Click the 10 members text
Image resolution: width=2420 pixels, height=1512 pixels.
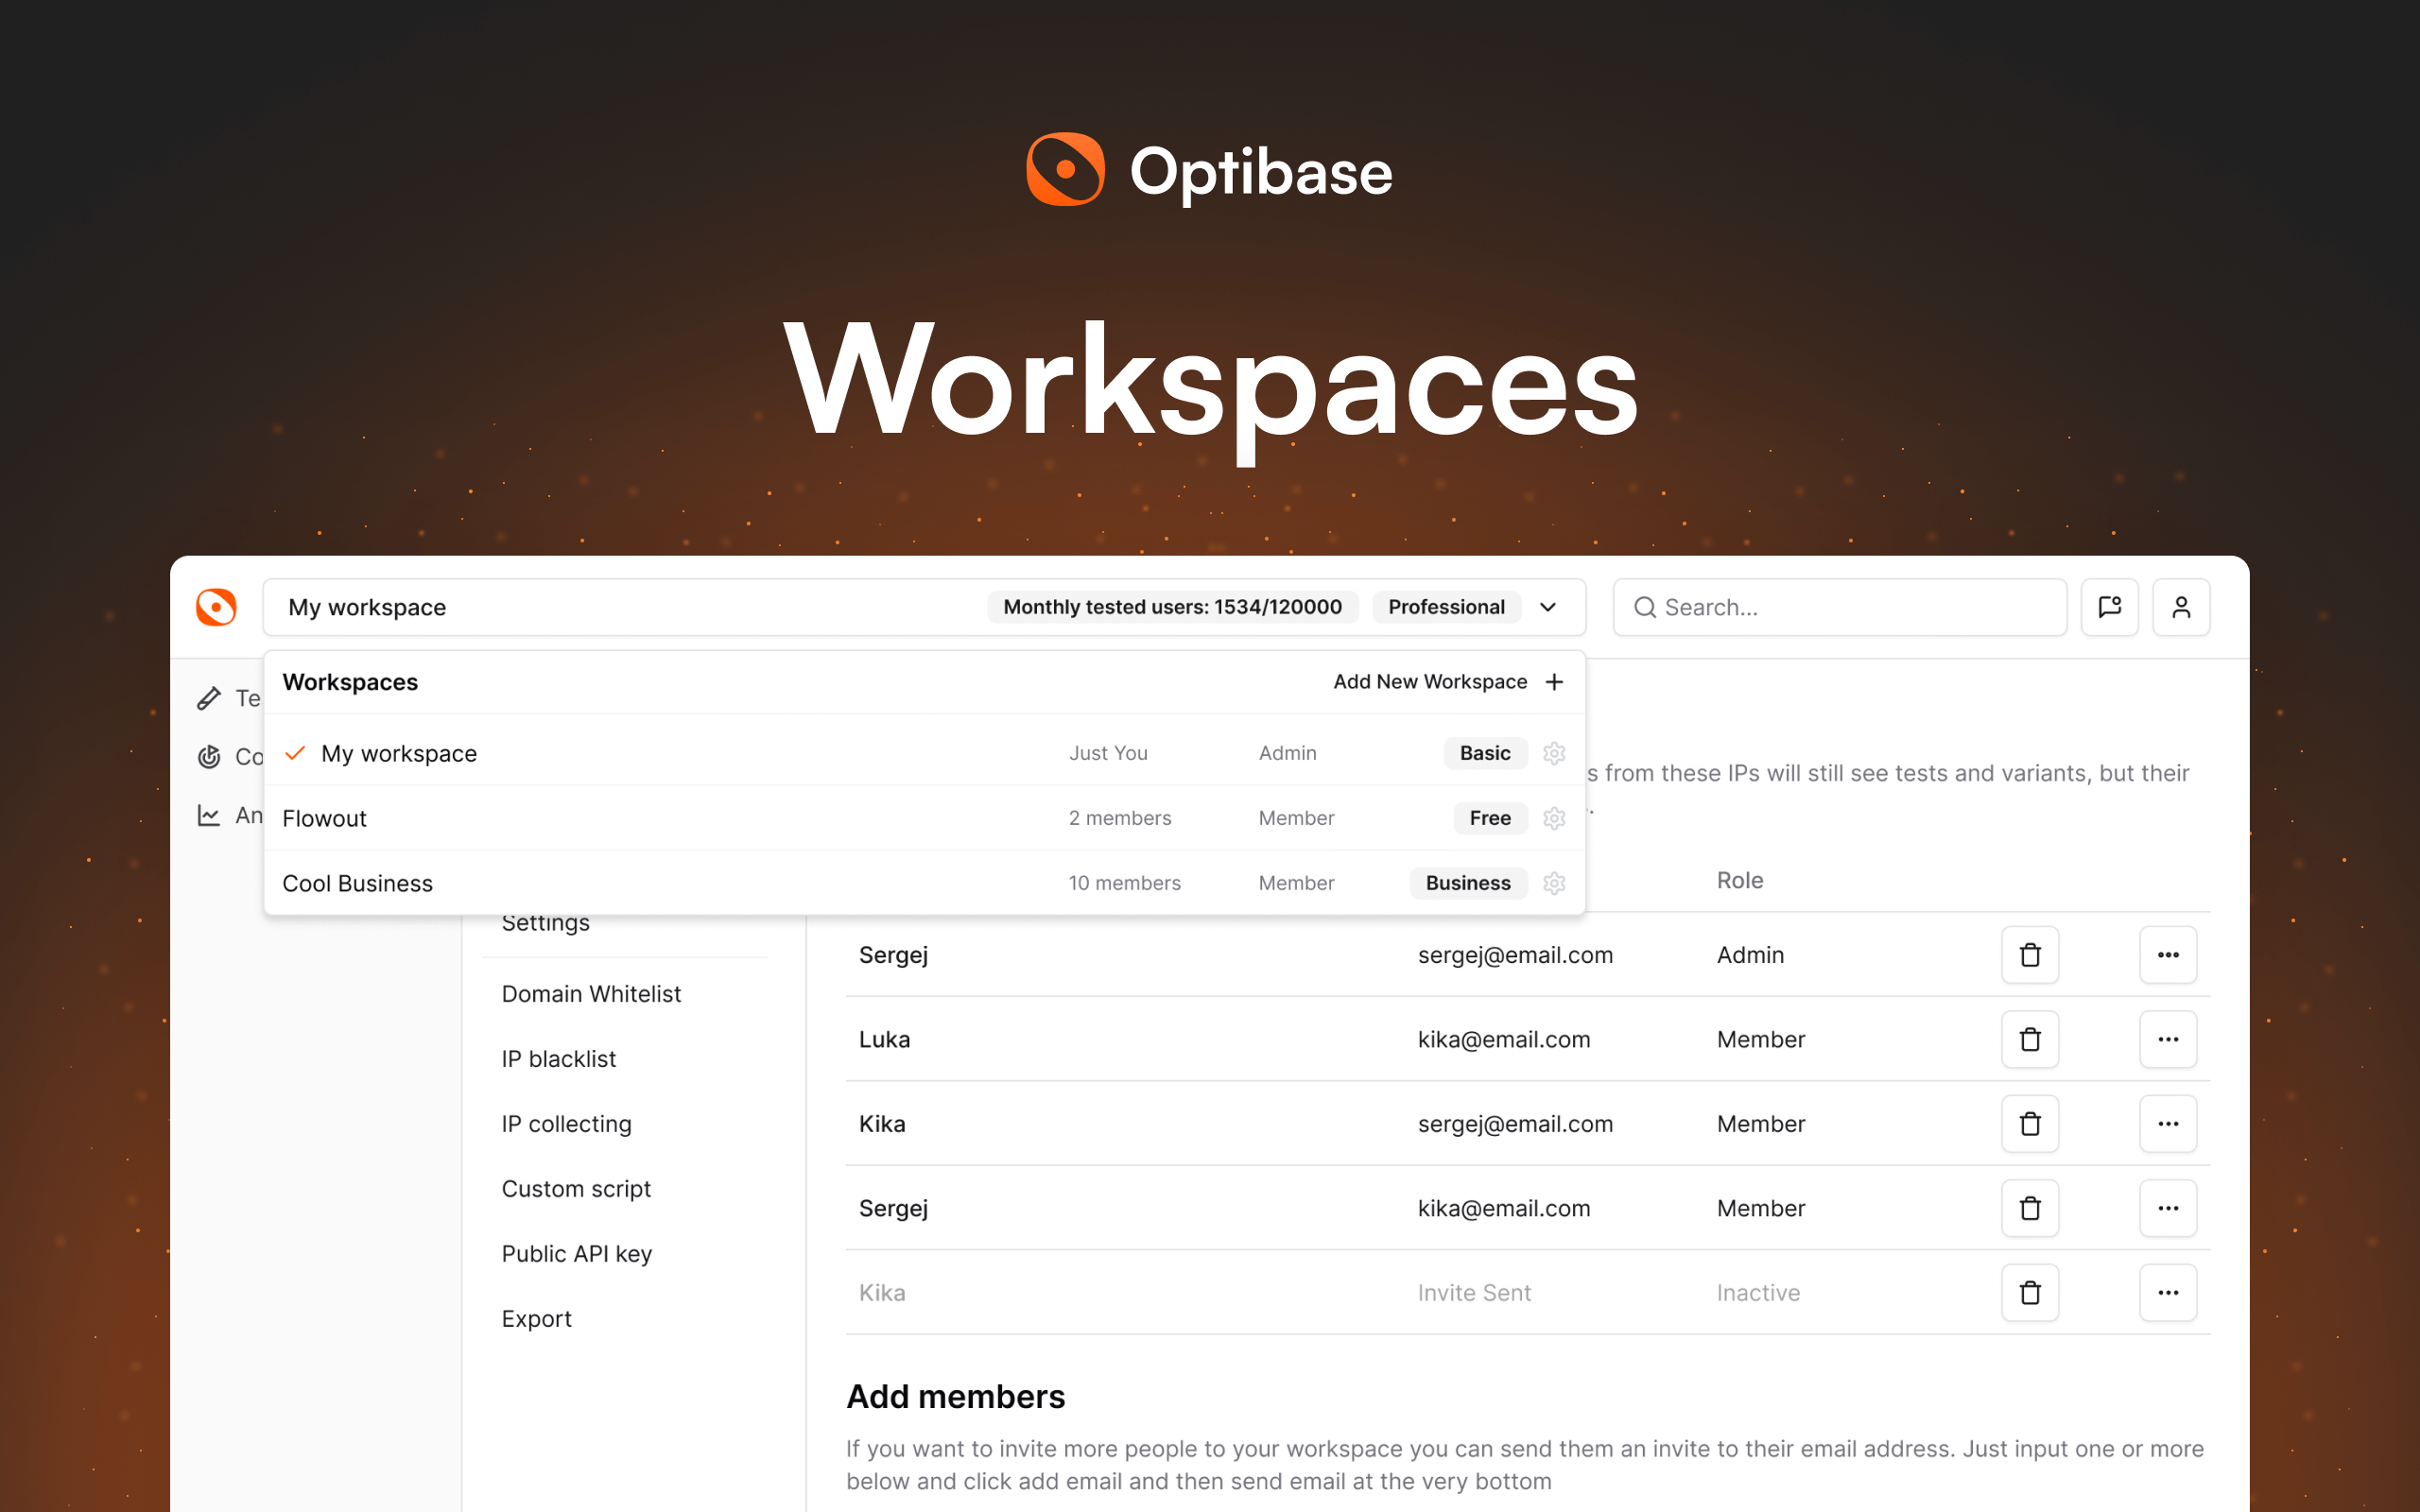point(1124,883)
